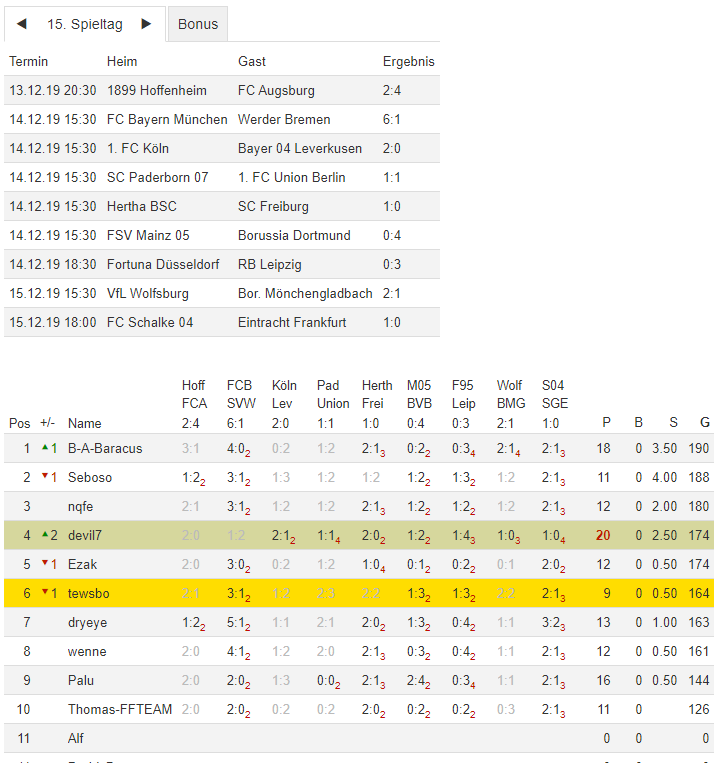
Task: Select the VfL Wolfsburg match row
Action: click(222, 293)
